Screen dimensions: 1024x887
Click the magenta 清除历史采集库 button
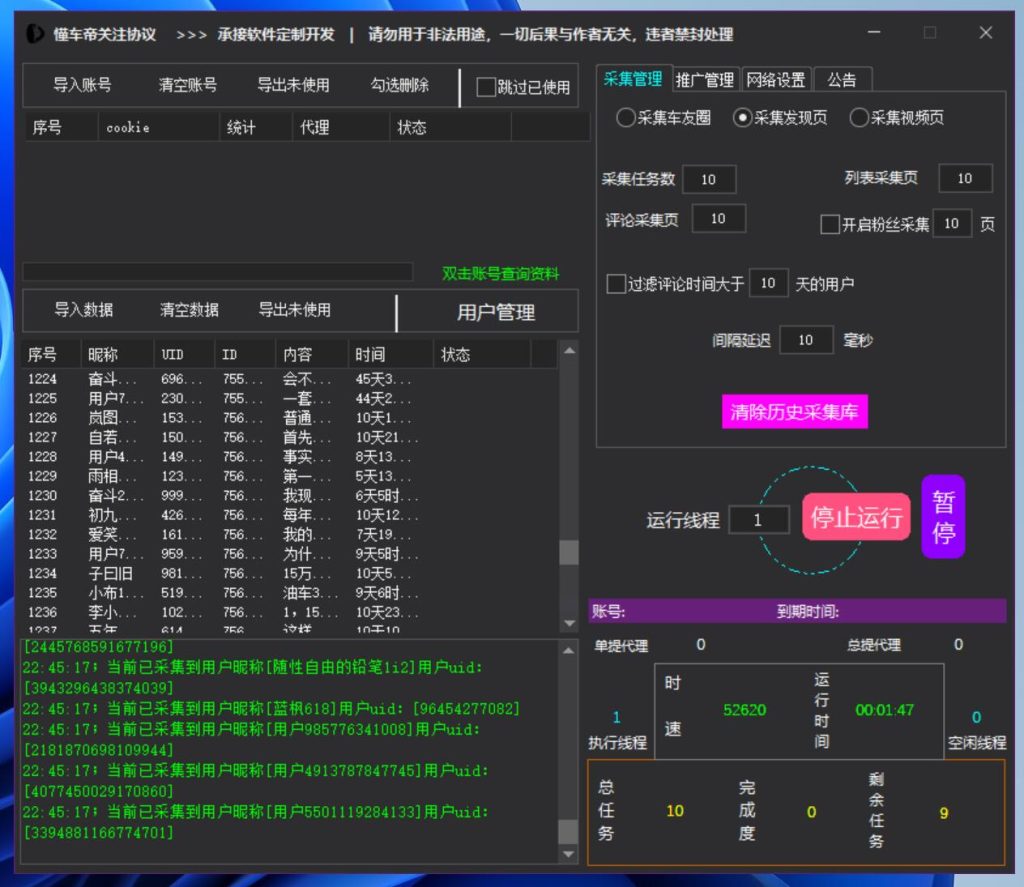click(794, 412)
